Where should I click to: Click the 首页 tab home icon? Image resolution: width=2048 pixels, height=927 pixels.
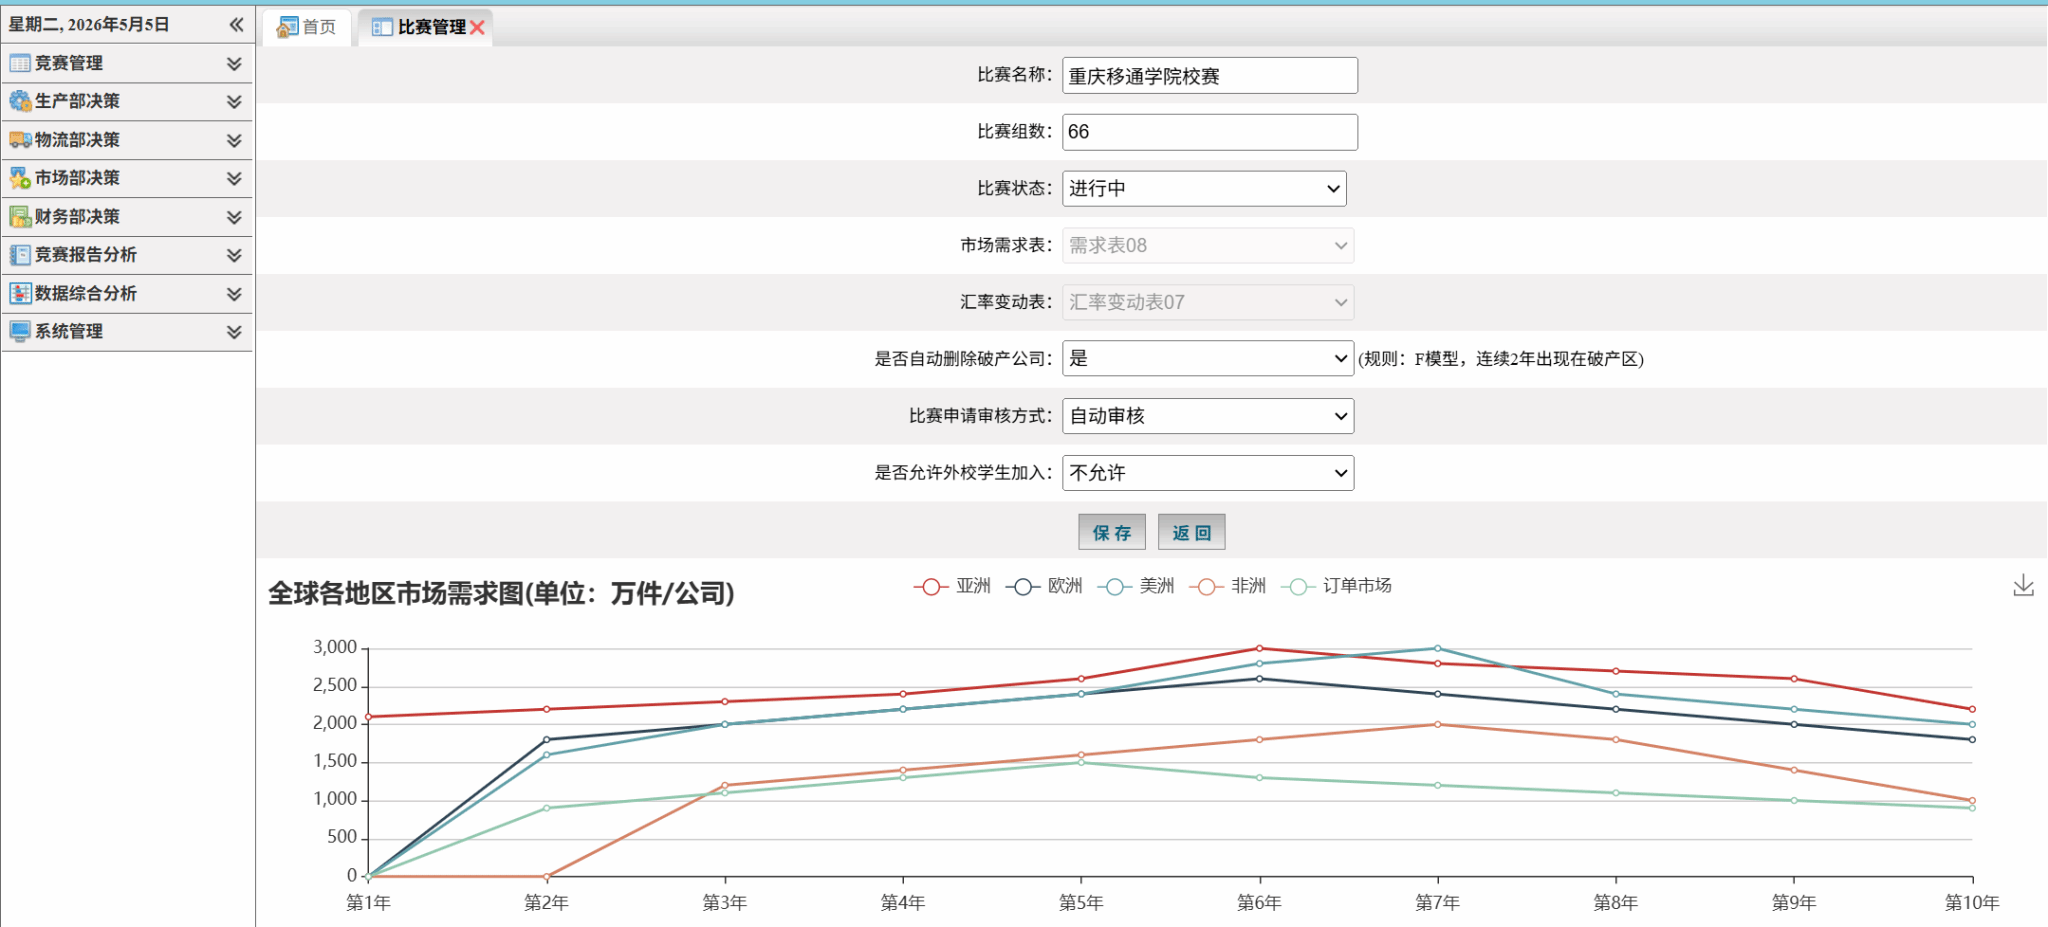point(287,27)
